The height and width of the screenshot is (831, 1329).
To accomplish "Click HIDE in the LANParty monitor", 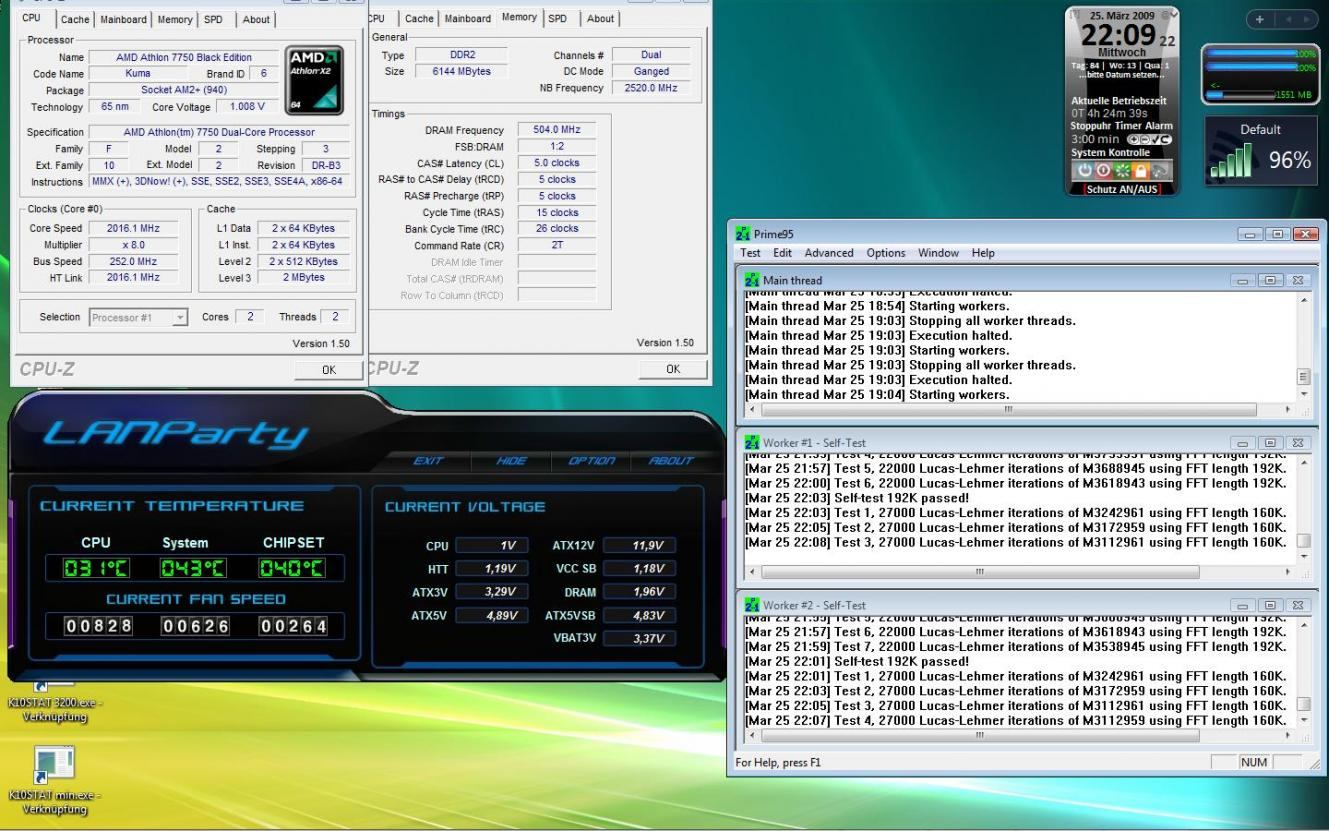I will [511, 460].
